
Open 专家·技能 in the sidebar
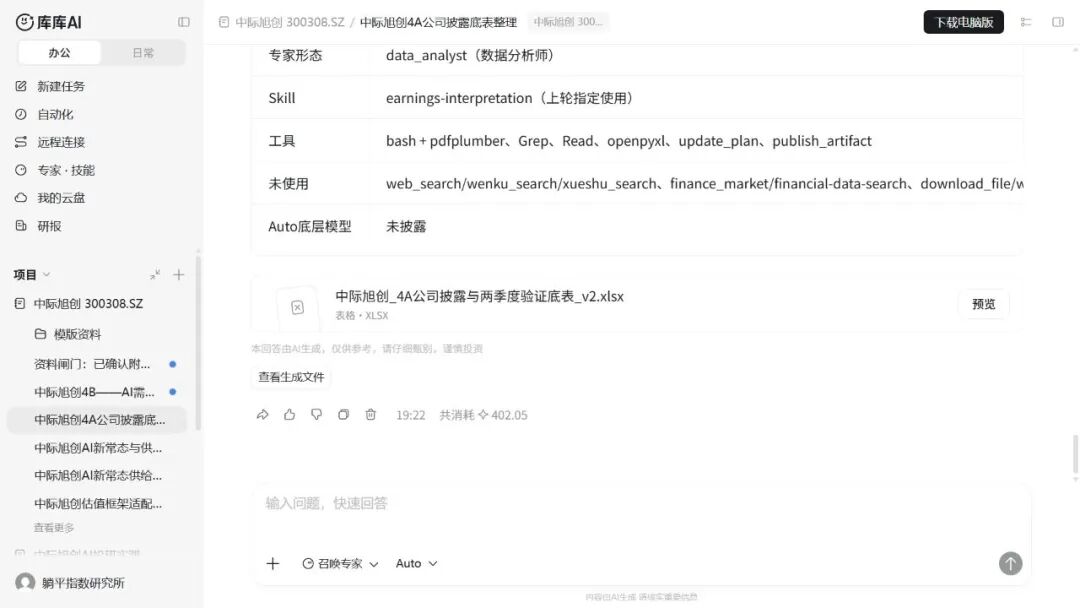click(65, 170)
